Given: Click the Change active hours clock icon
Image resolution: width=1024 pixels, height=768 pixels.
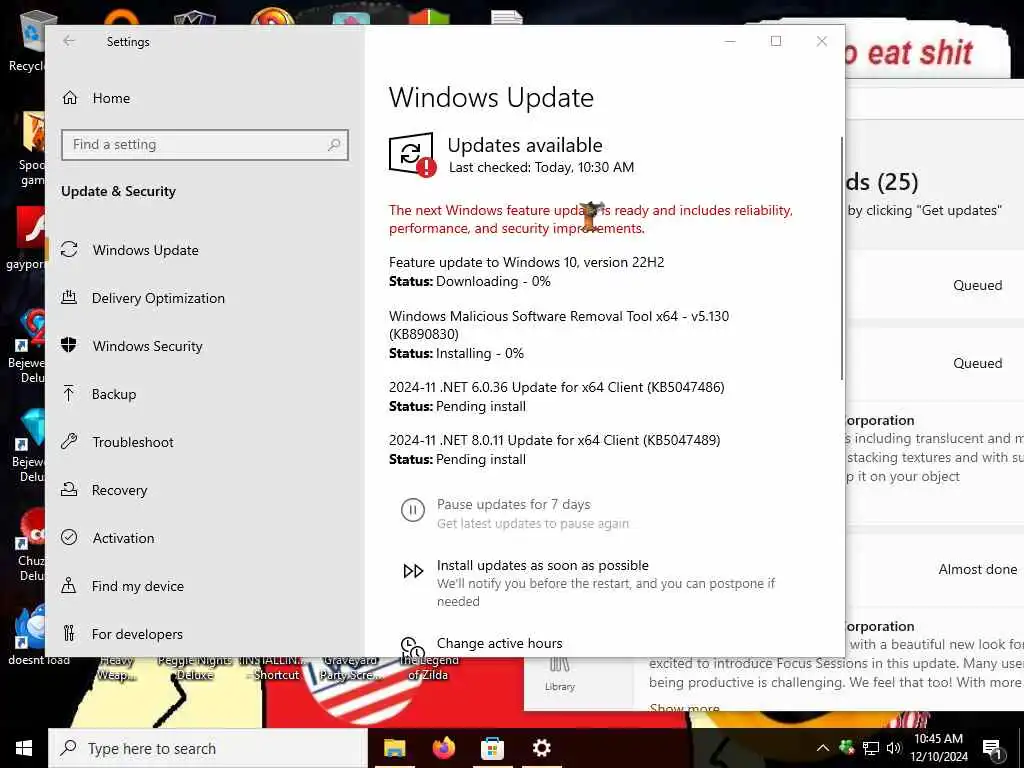Looking at the screenshot, I should coord(412,647).
